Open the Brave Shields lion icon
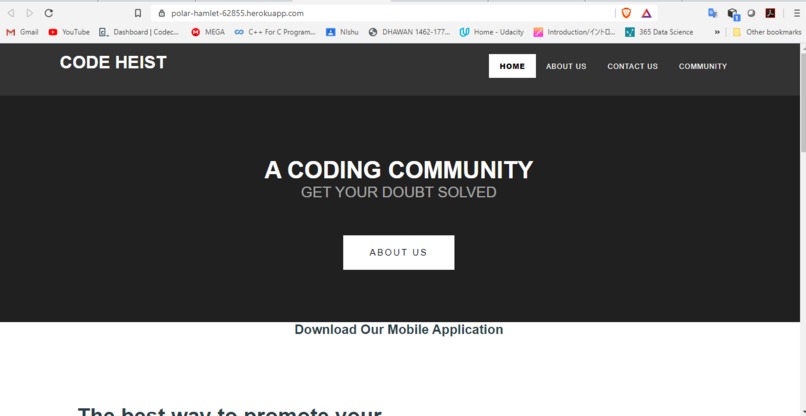Viewport: 806px width, 416px height. pyautogui.click(x=626, y=13)
